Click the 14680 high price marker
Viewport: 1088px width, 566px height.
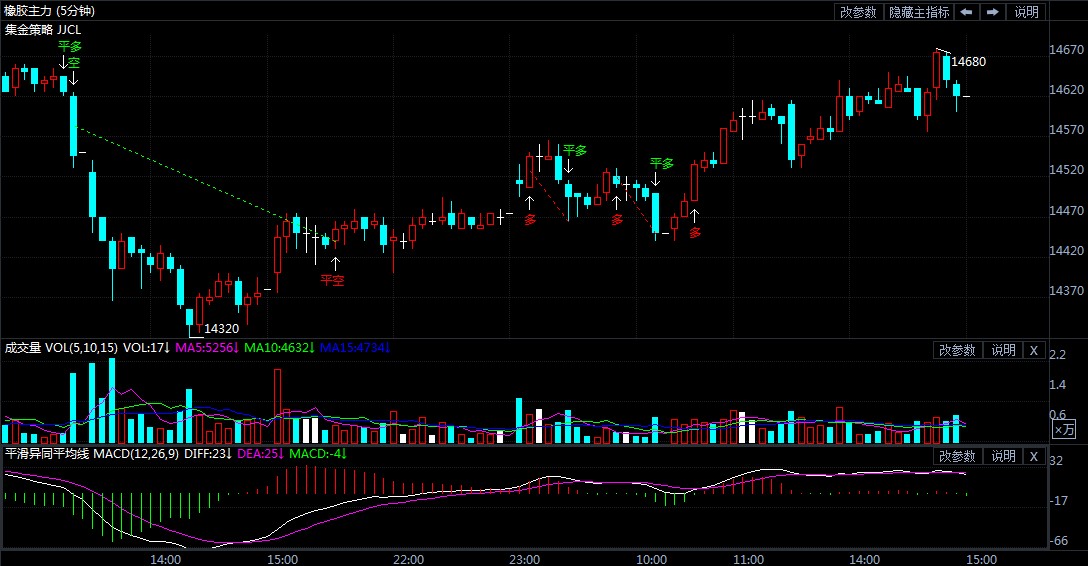coord(968,62)
